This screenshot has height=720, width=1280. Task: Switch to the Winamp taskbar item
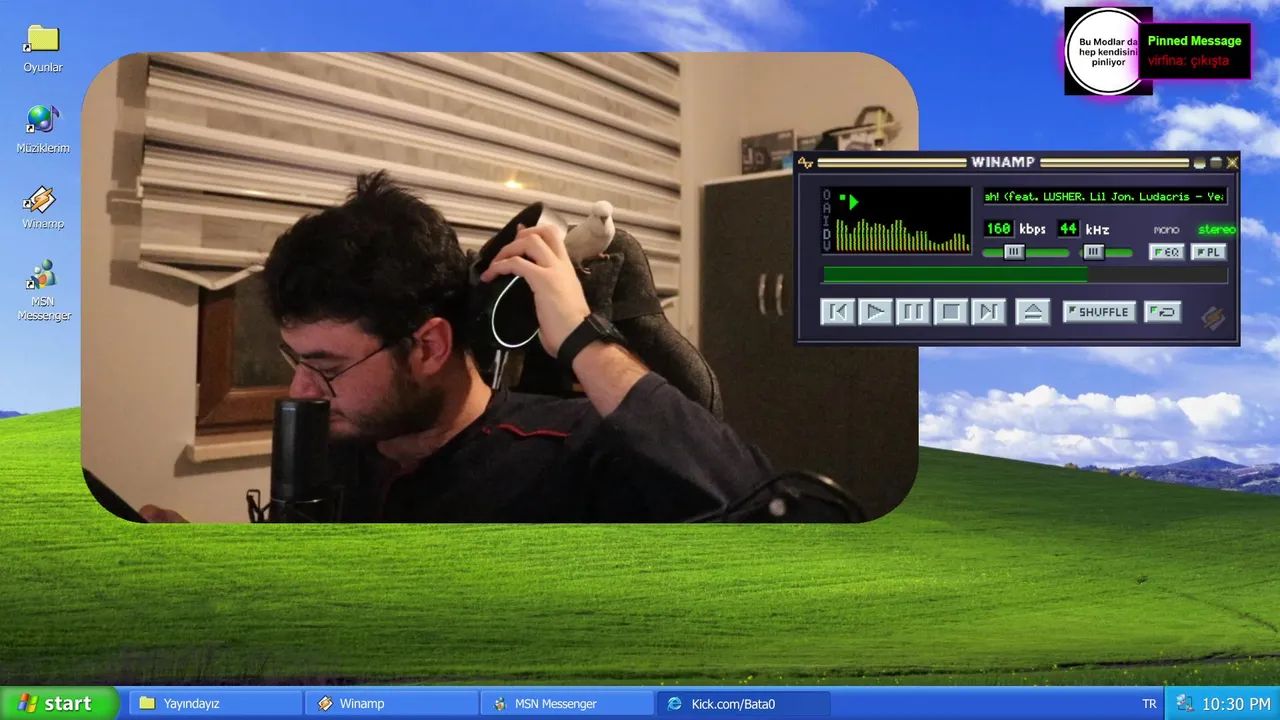[x=391, y=704]
